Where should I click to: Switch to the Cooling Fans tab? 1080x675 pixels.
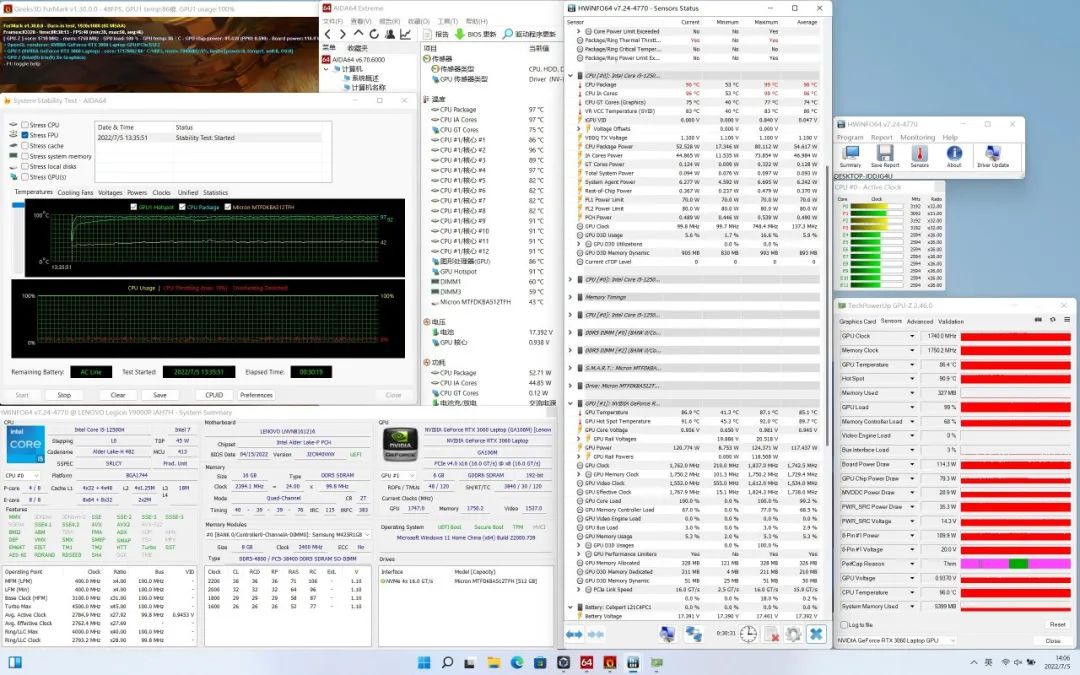click(x=75, y=192)
